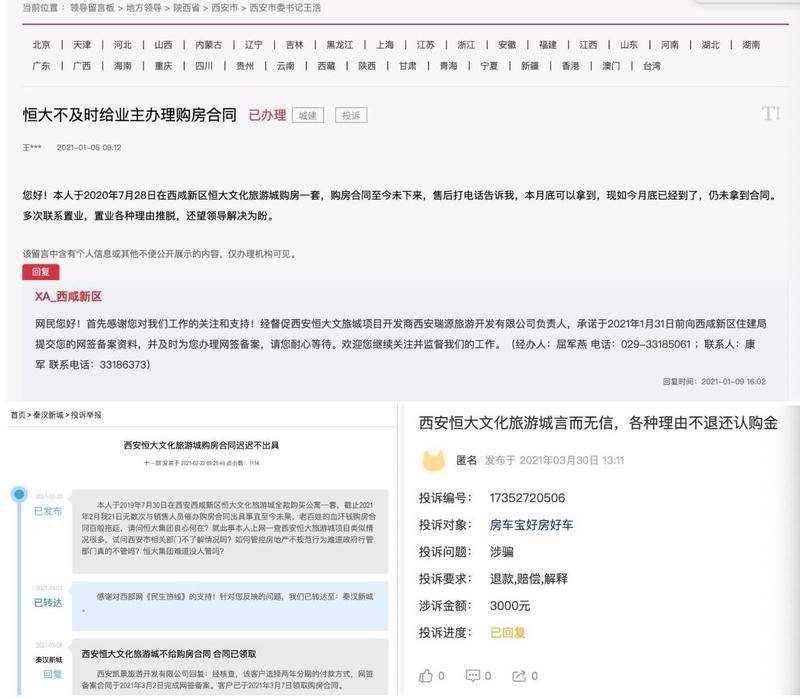Screen dimensions: 800x698
Task: Click the 领导留言板 breadcrumb link
Action: pyautogui.click(x=92, y=8)
